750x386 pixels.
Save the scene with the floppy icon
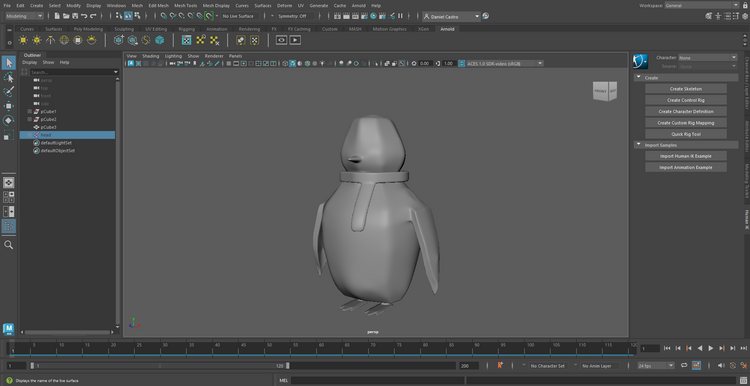pyautogui.click(x=75, y=16)
